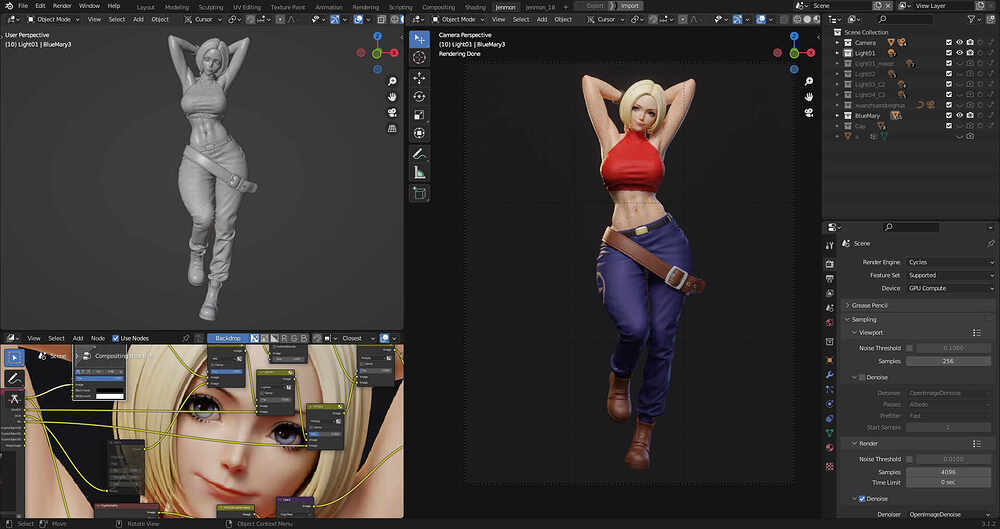The image size is (1000, 529).
Task: Select the Move tool in camera viewport toolbar
Action: pos(419,78)
